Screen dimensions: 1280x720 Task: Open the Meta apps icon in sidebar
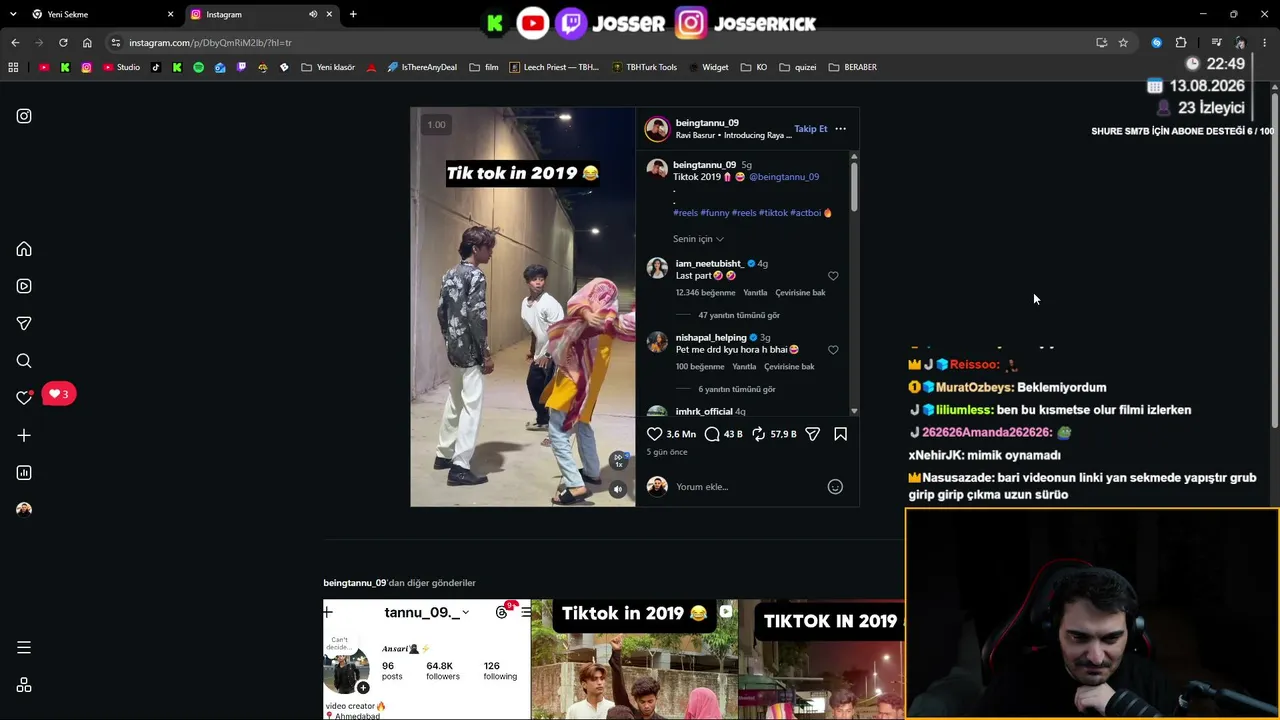pyautogui.click(x=24, y=685)
